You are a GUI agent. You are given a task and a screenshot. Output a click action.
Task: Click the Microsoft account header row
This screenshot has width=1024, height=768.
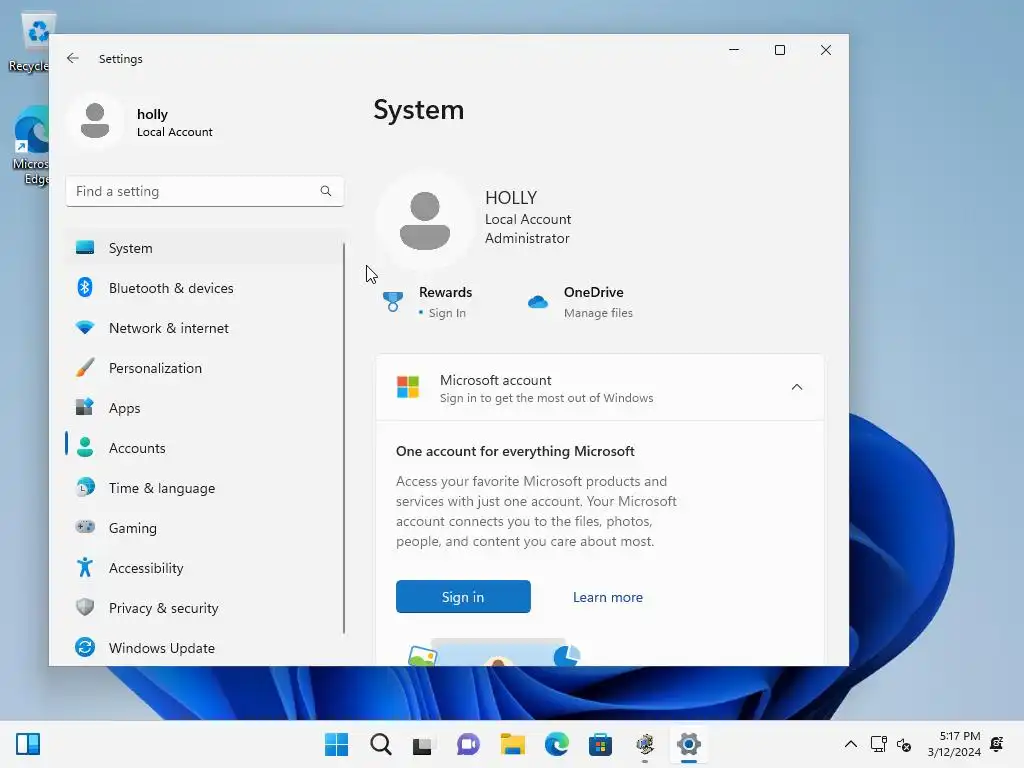[600, 387]
